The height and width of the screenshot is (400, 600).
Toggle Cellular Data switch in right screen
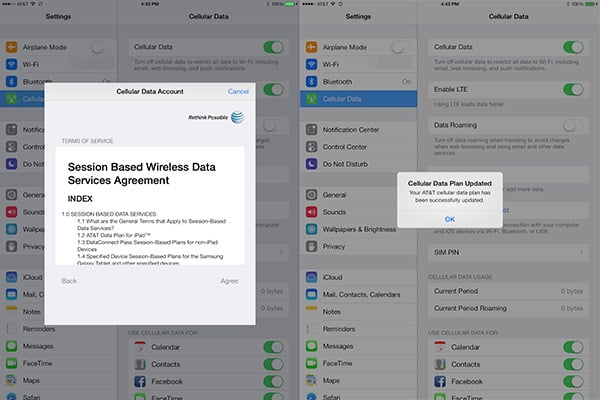[573, 47]
